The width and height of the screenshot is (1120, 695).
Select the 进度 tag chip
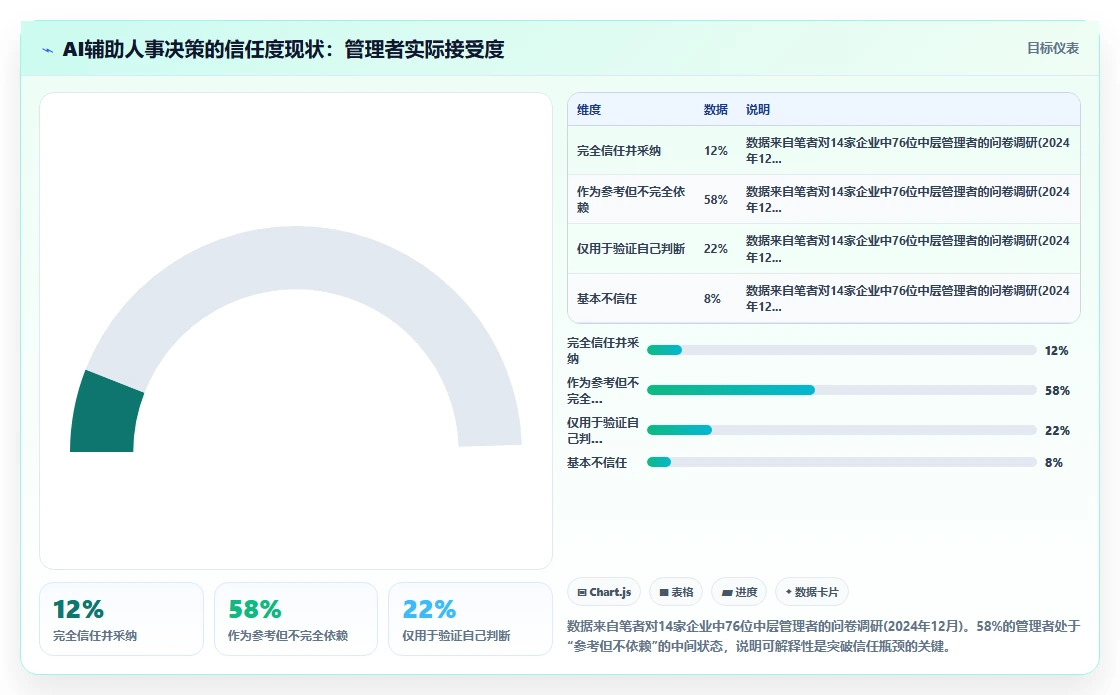tap(739, 592)
